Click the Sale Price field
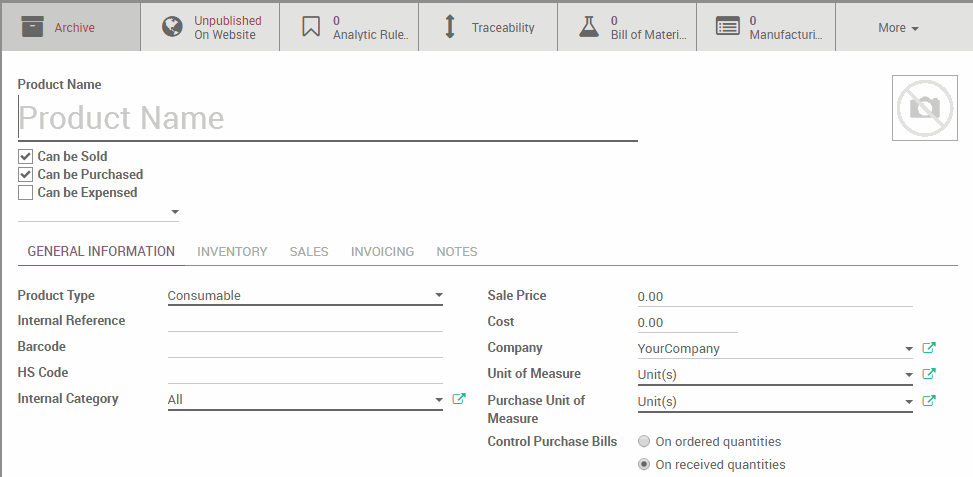 [774, 297]
